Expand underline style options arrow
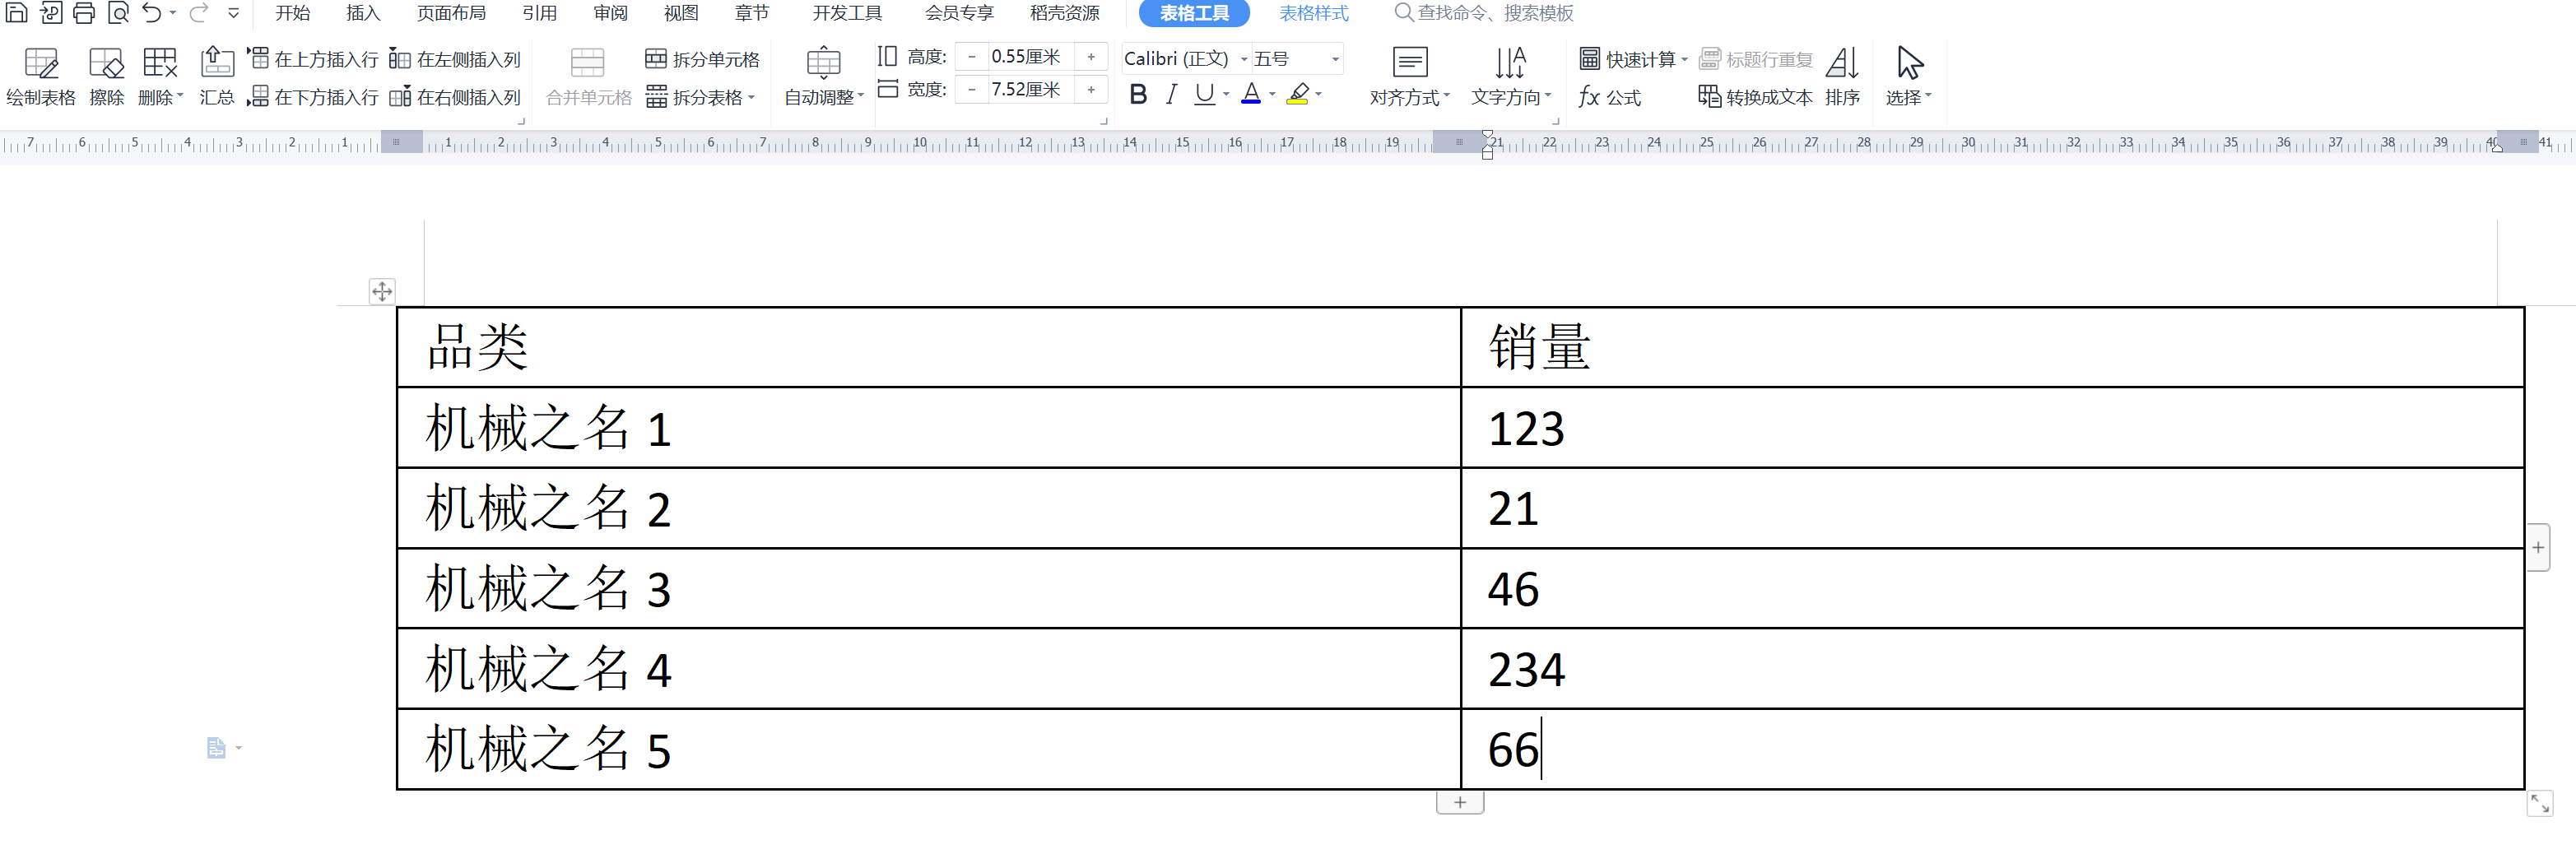Screen dimensions: 2576x863 [1226, 95]
